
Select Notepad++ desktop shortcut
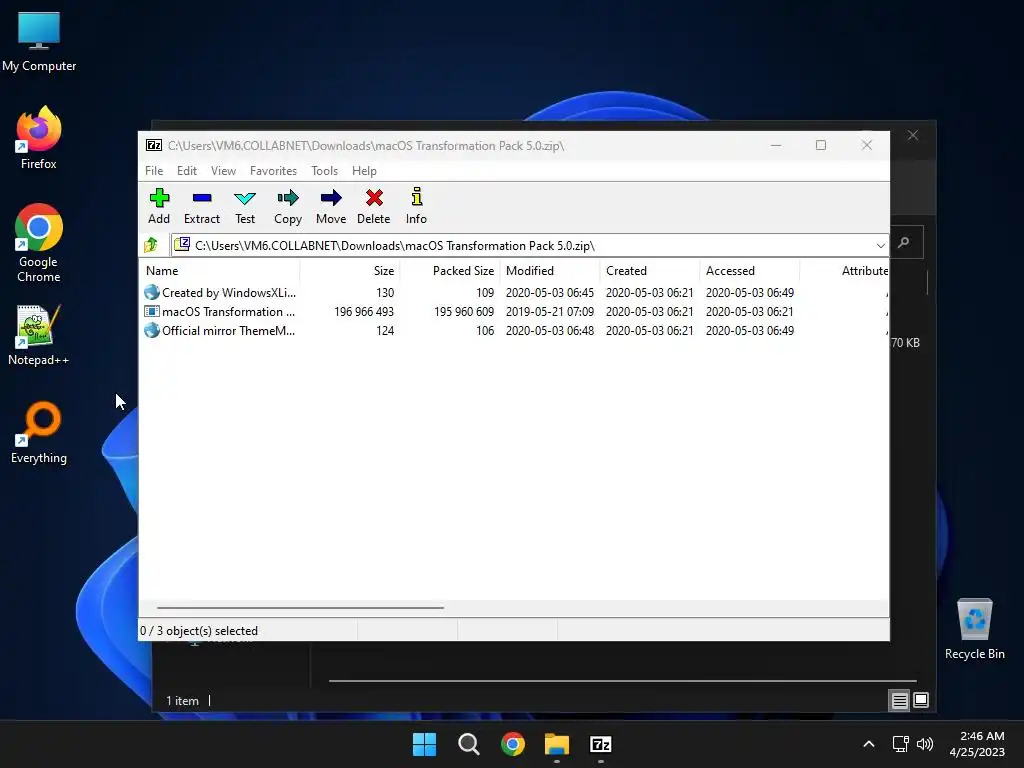(x=39, y=335)
